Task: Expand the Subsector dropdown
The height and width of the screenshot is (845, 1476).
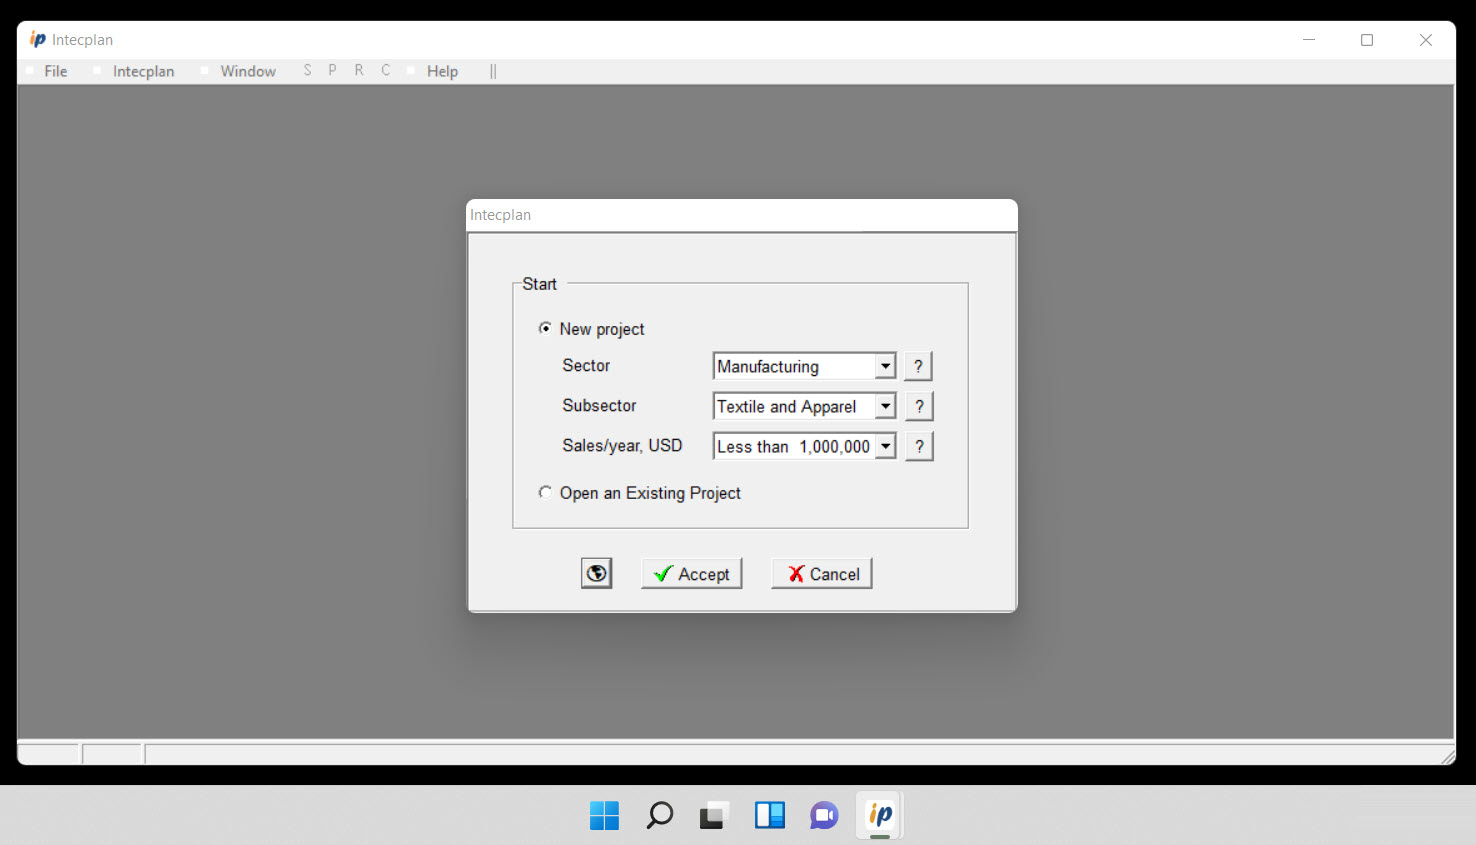Action: coord(886,406)
